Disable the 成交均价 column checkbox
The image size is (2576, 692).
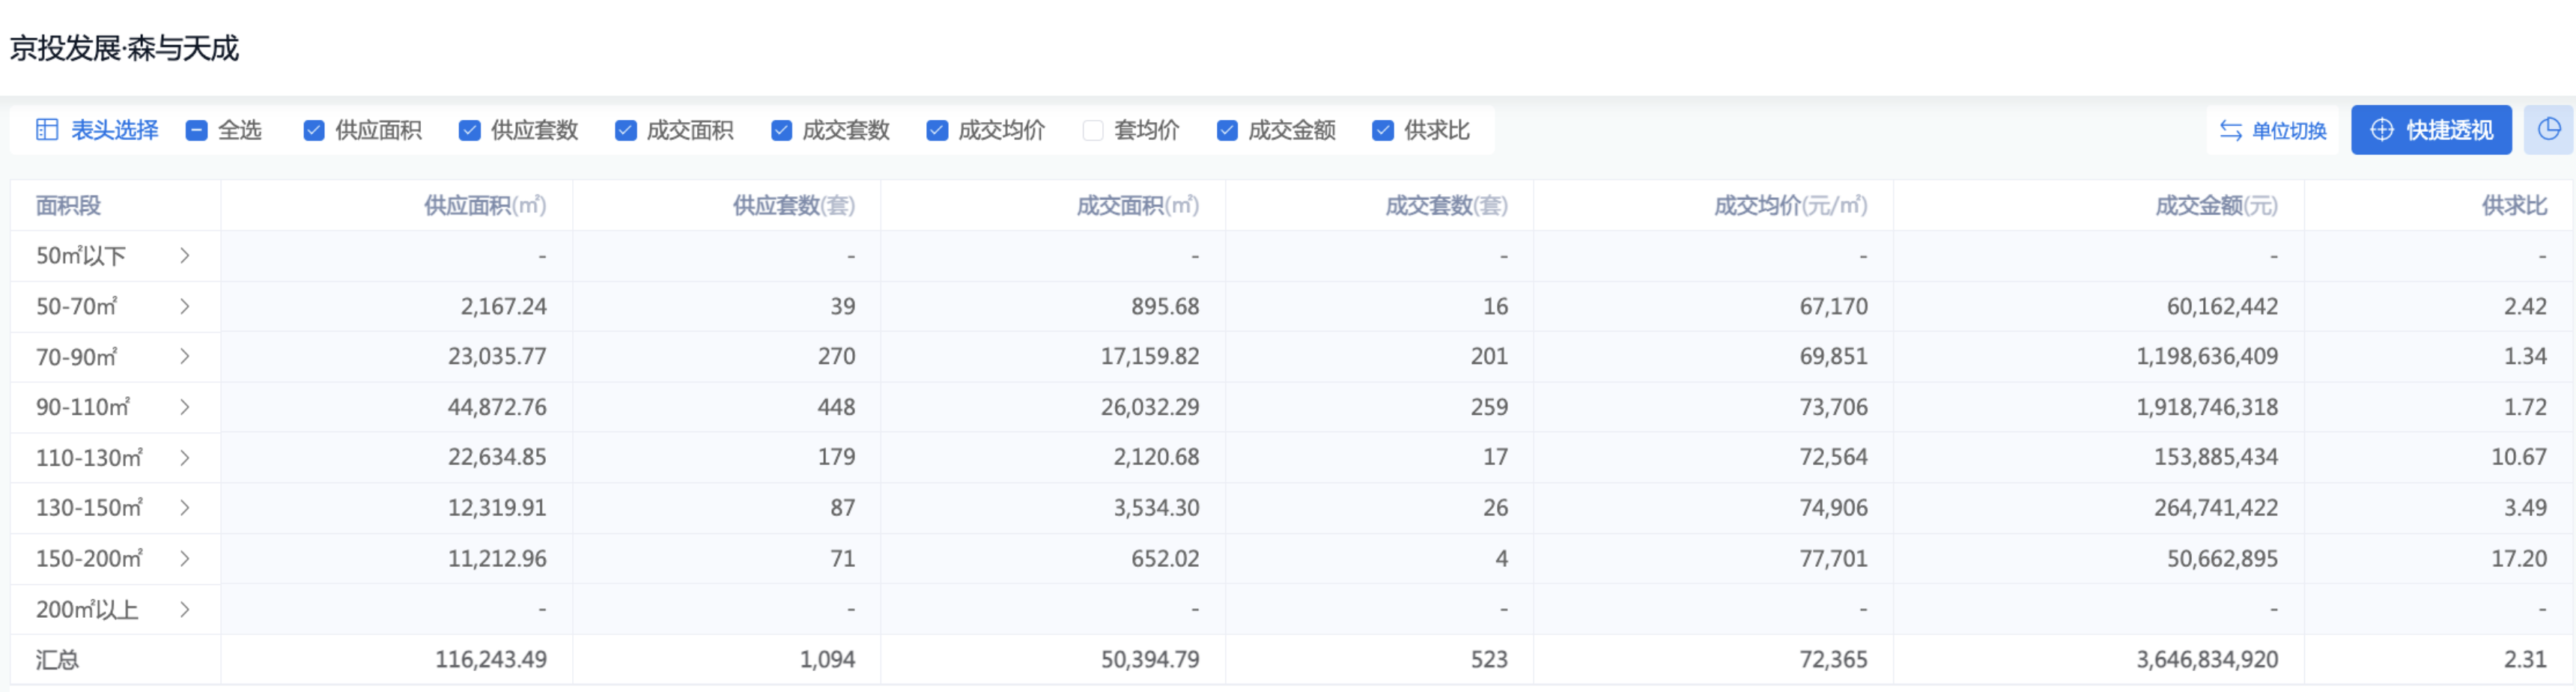[937, 130]
